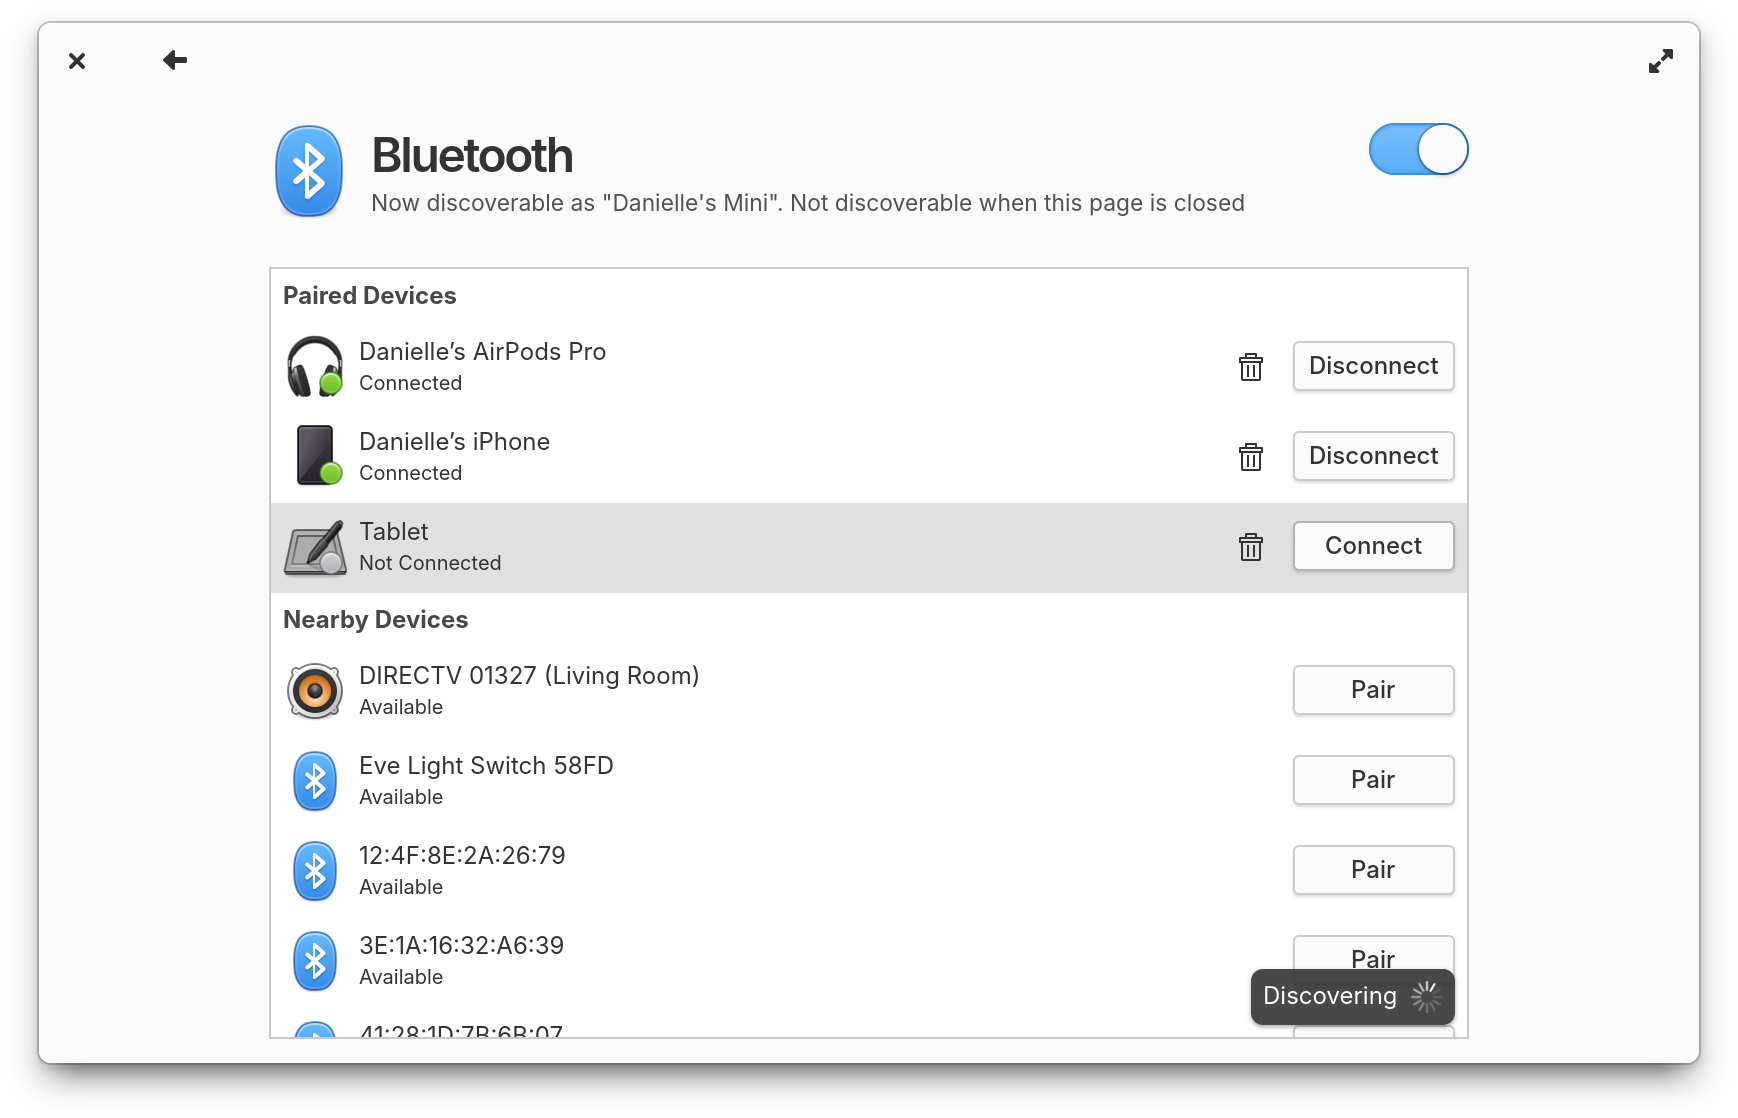Select the Tablet row name
This screenshot has width=1738, height=1118.
click(x=394, y=532)
